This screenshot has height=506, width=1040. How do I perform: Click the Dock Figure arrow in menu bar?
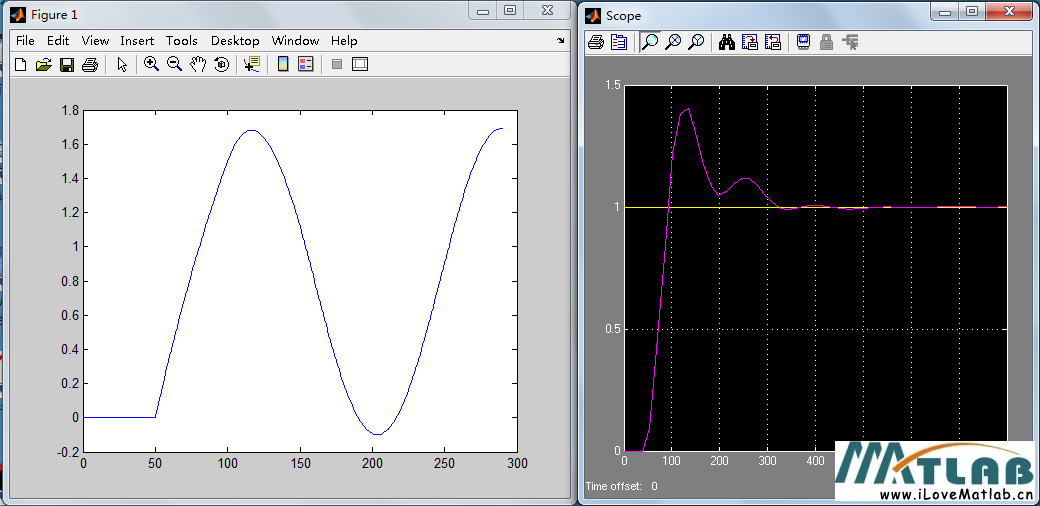560,41
